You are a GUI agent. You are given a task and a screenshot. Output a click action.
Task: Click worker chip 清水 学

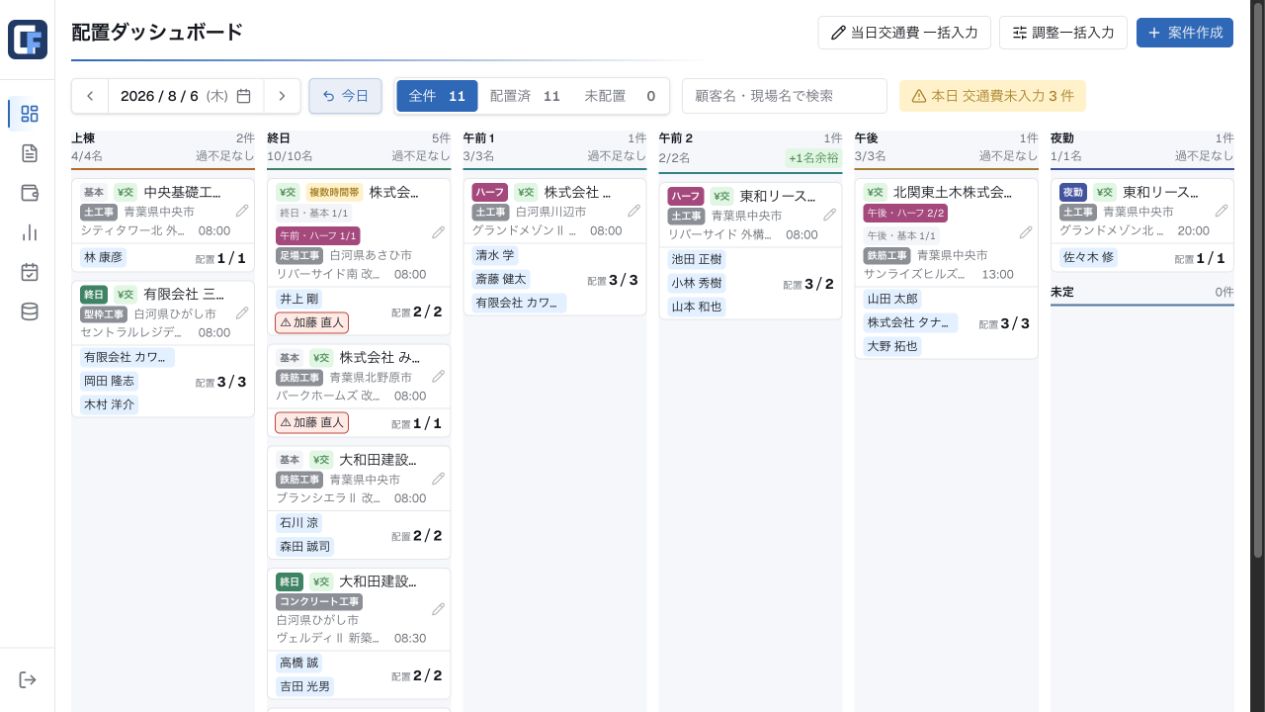point(495,255)
